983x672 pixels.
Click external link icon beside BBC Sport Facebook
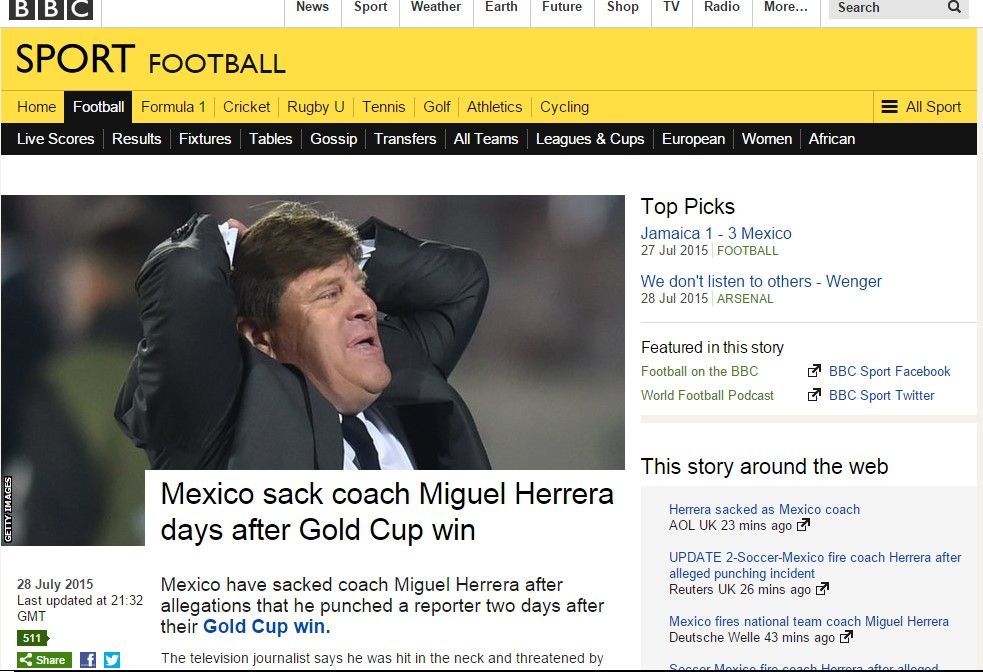[814, 371]
